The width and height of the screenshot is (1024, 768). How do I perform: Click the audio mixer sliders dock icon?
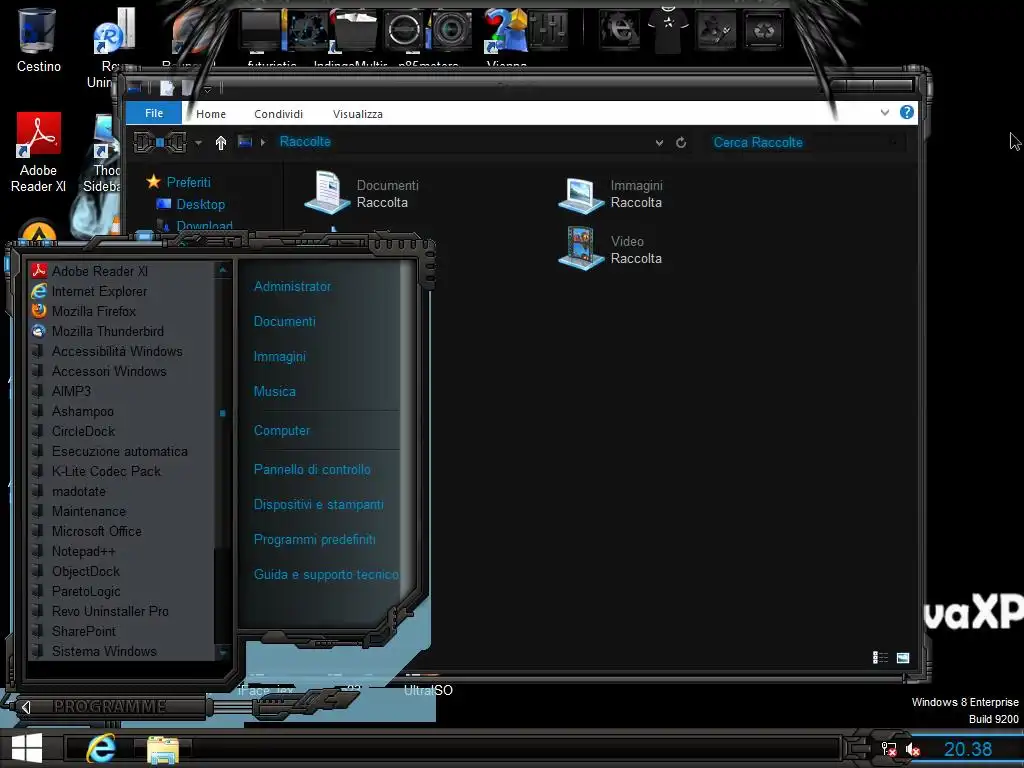pyautogui.click(x=549, y=29)
